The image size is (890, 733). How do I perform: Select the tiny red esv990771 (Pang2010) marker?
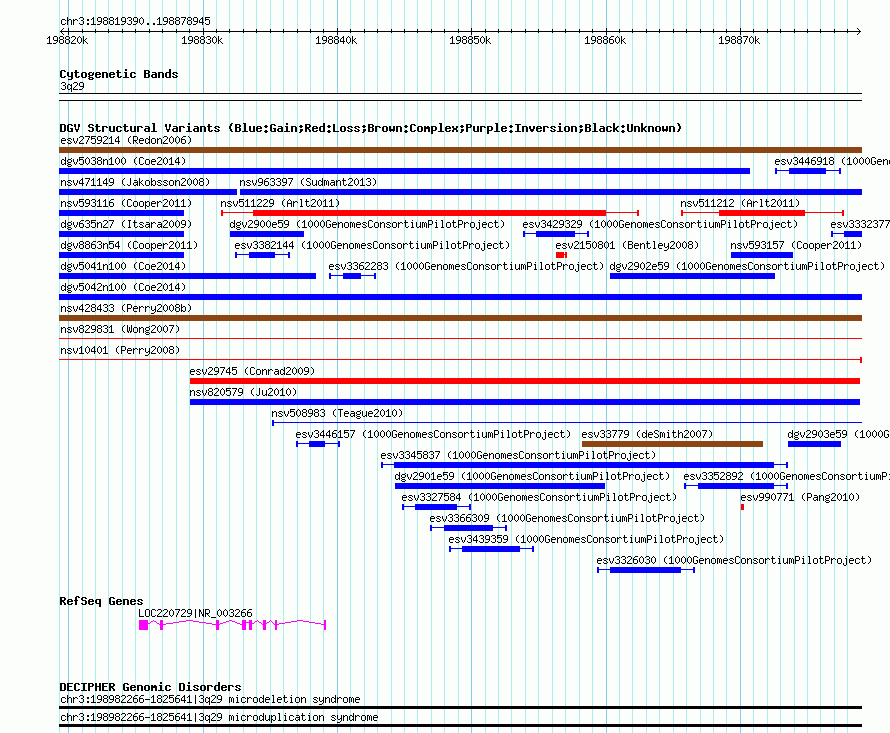(x=742, y=507)
